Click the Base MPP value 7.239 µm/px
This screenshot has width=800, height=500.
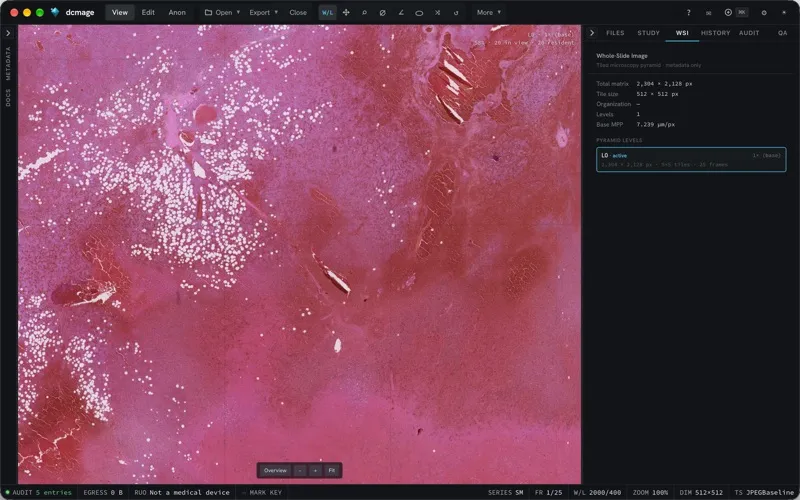click(x=656, y=124)
